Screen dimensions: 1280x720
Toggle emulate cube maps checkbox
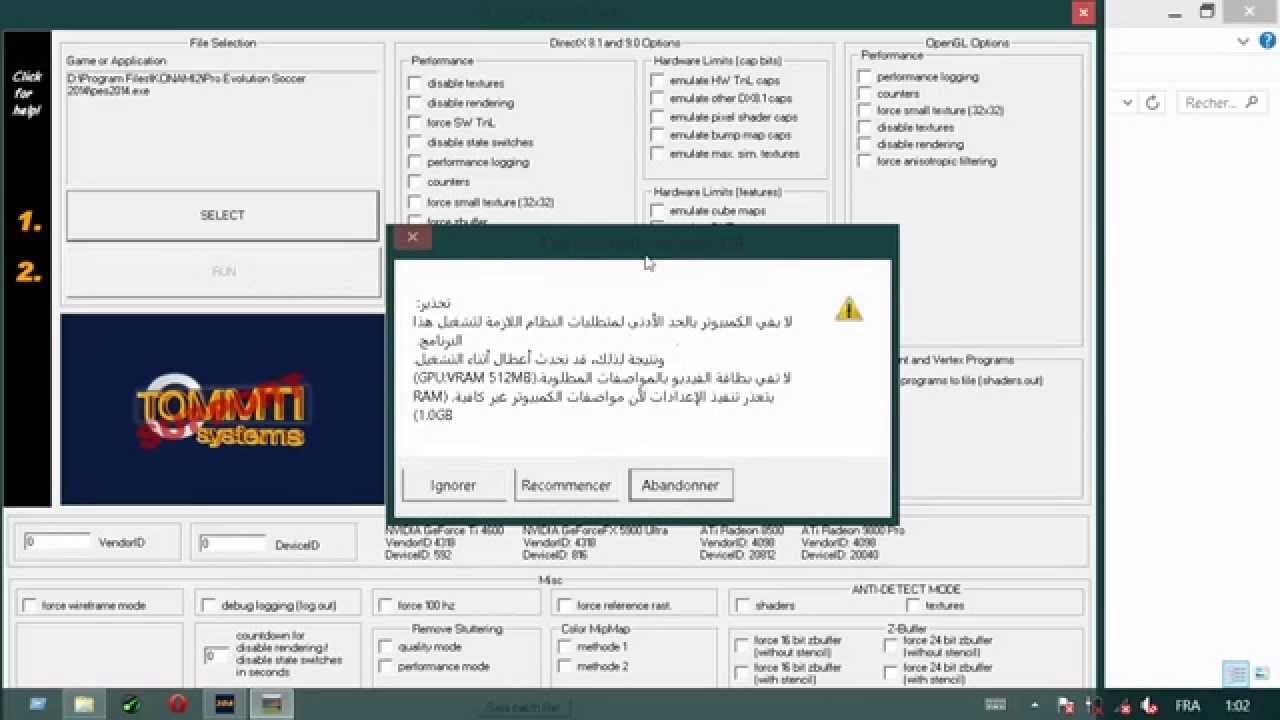coord(657,211)
